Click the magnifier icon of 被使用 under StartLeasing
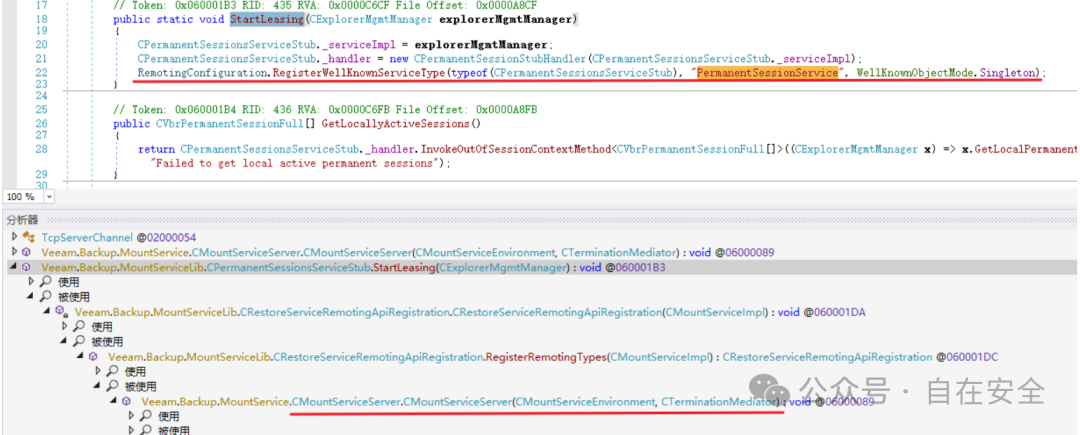Viewport: 1080px width, 435px height. [45, 296]
